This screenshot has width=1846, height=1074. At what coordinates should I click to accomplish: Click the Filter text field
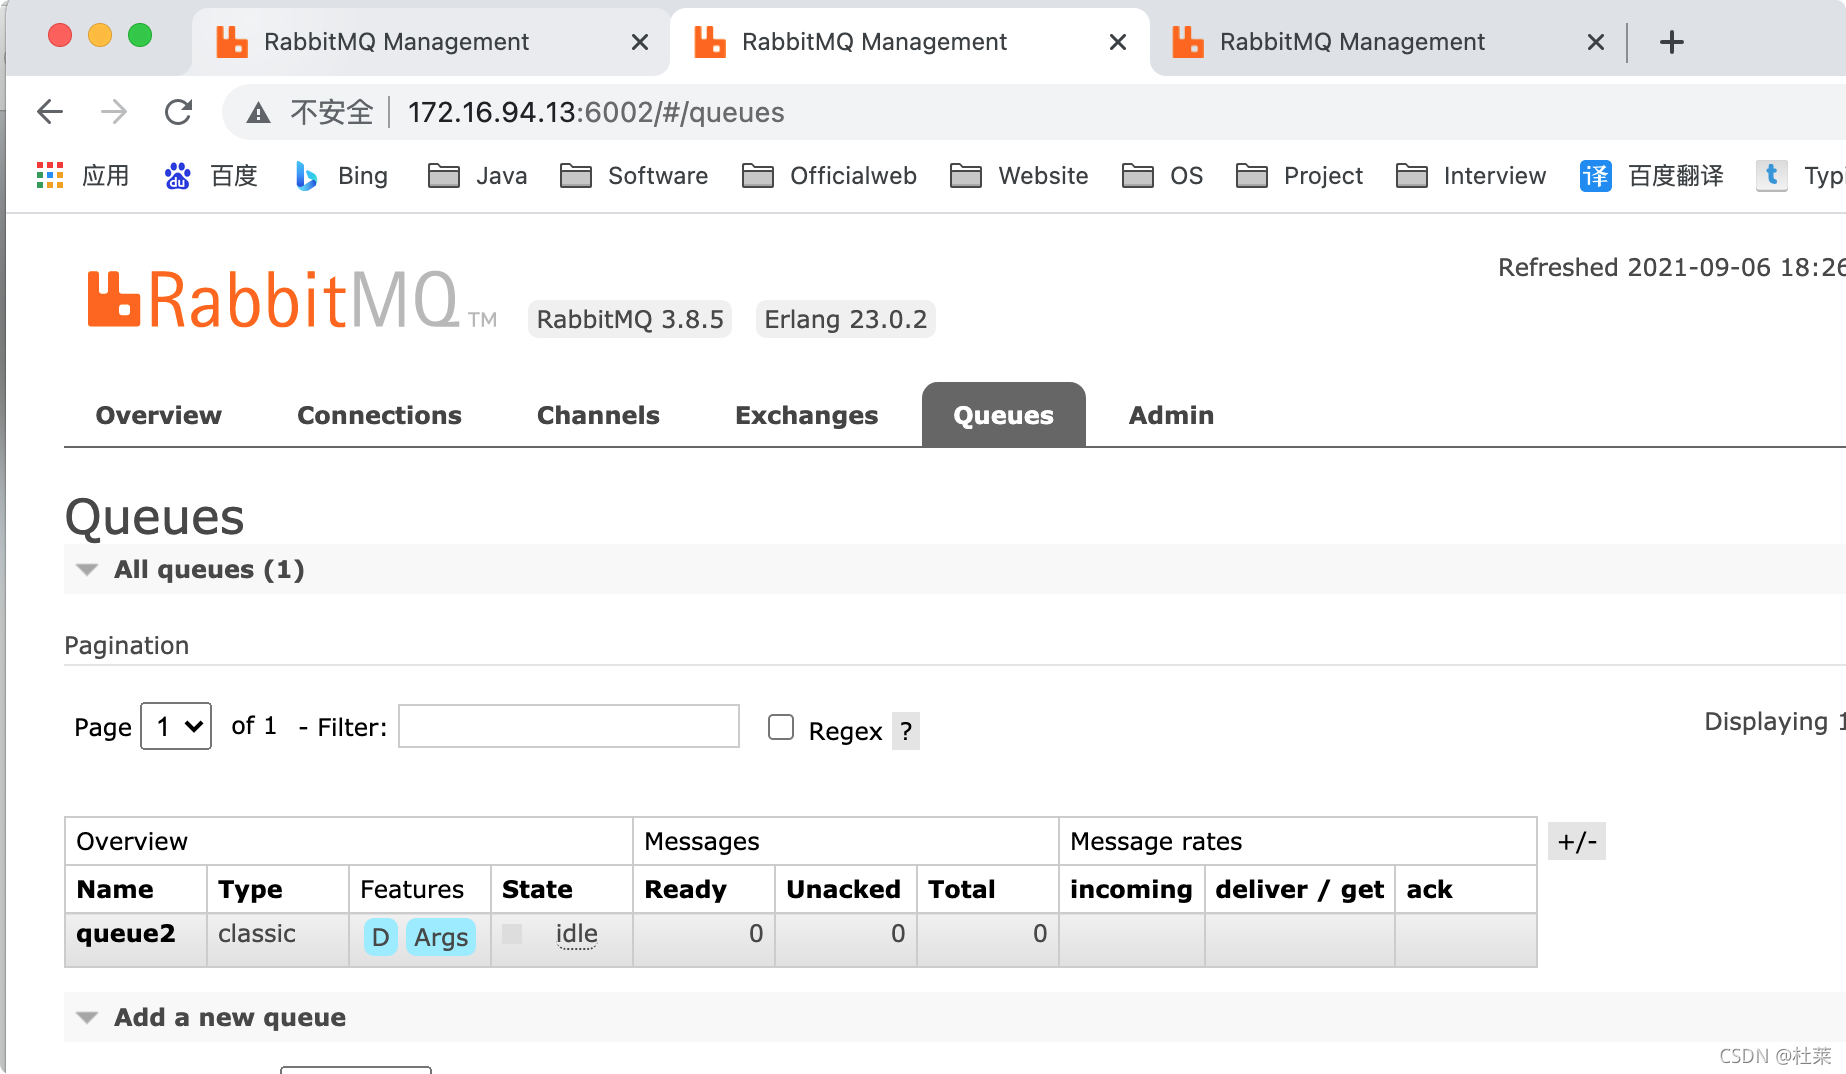click(569, 726)
